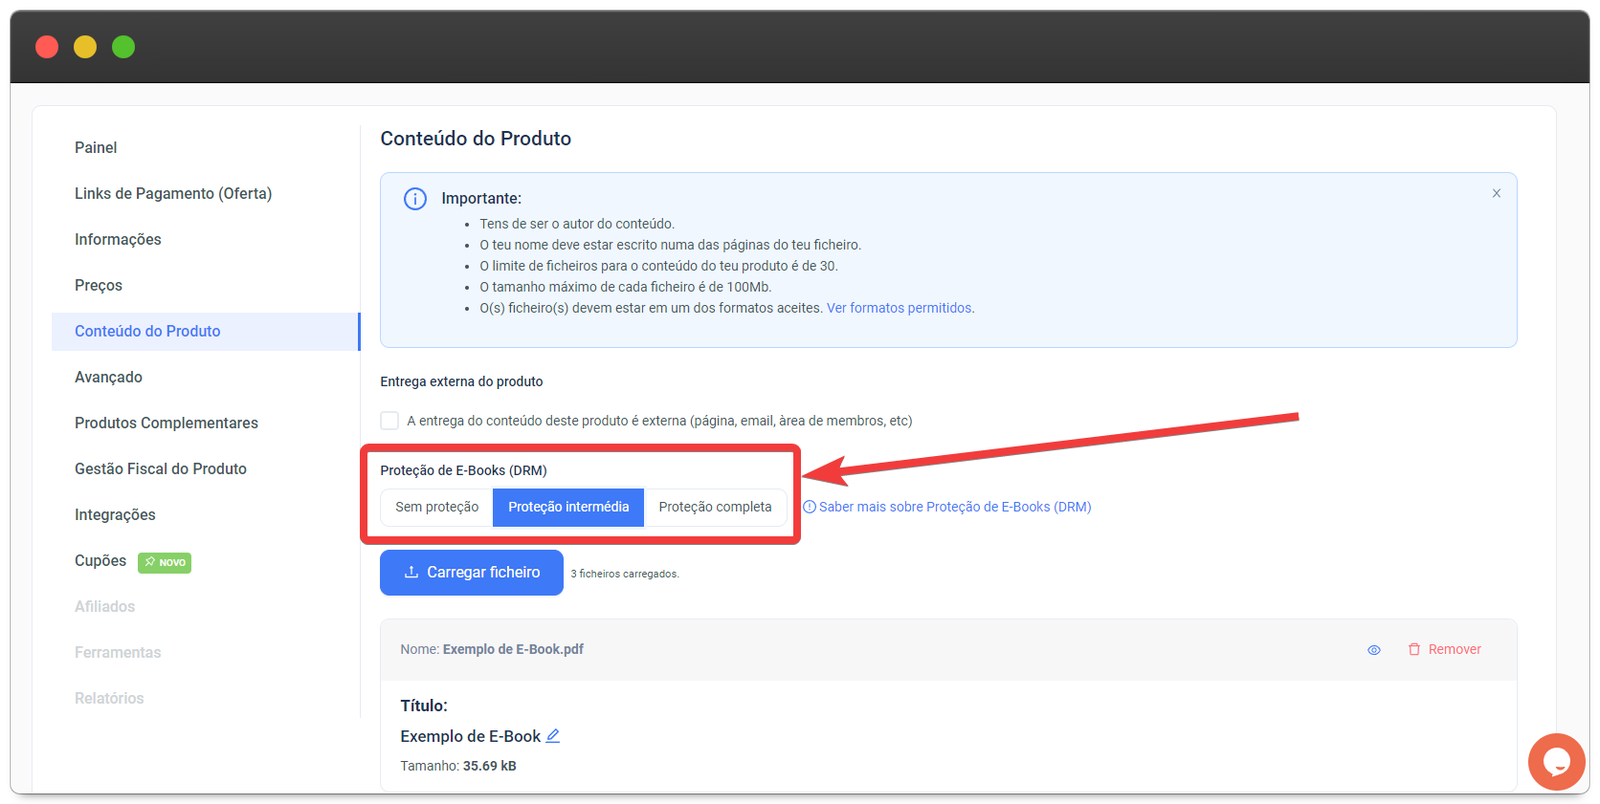The image size is (1600, 804).
Task: Choose Proteção completa DRM option
Action: click(x=715, y=507)
